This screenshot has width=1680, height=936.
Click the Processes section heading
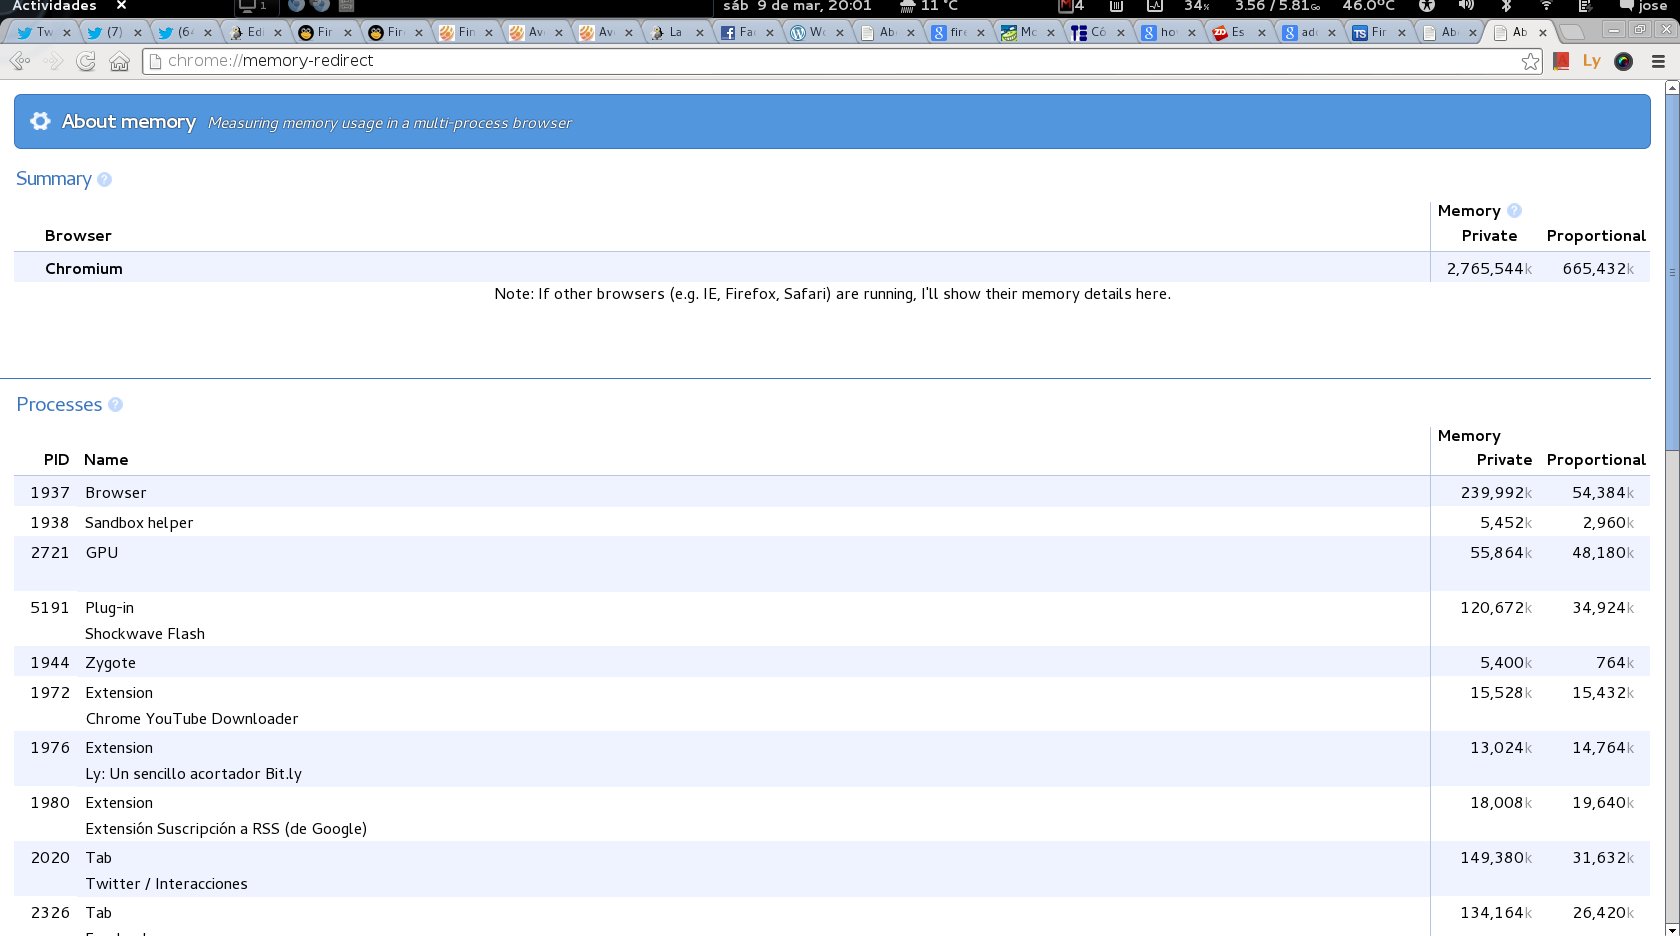pos(59,405)
